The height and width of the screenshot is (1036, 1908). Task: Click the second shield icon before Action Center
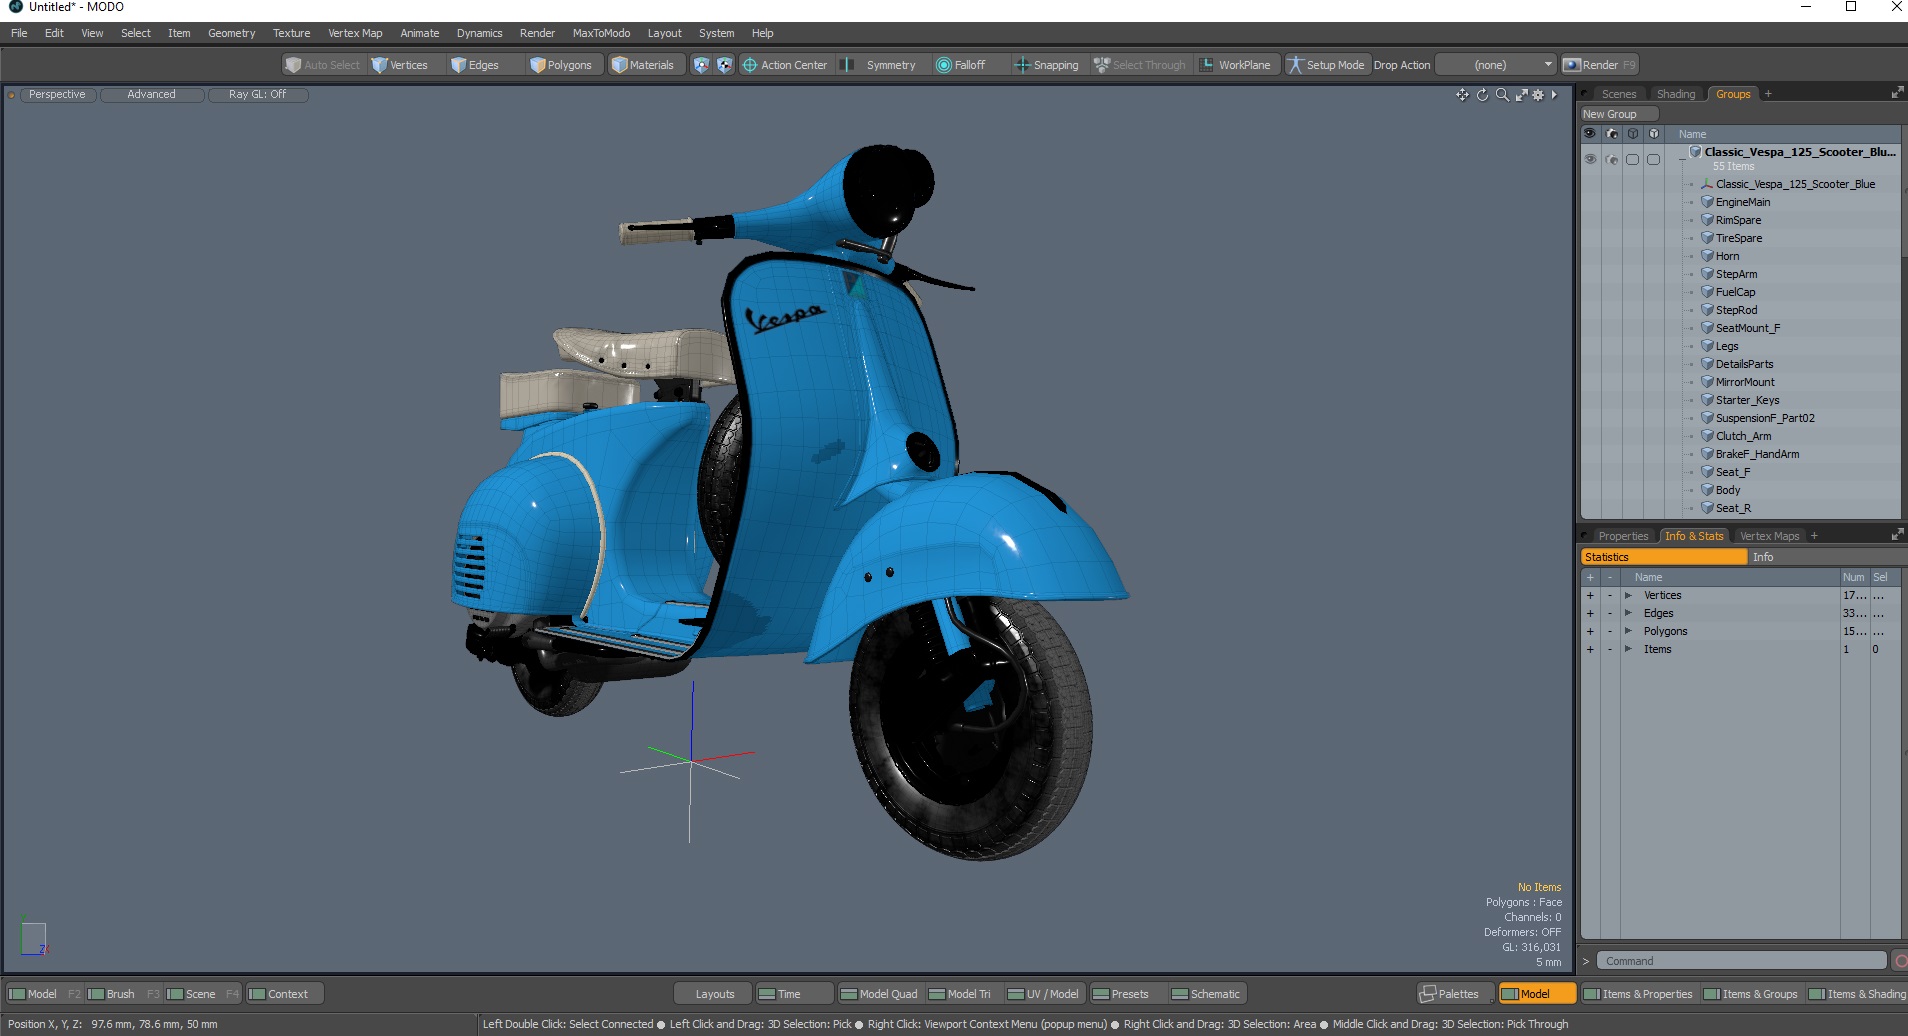724,65
